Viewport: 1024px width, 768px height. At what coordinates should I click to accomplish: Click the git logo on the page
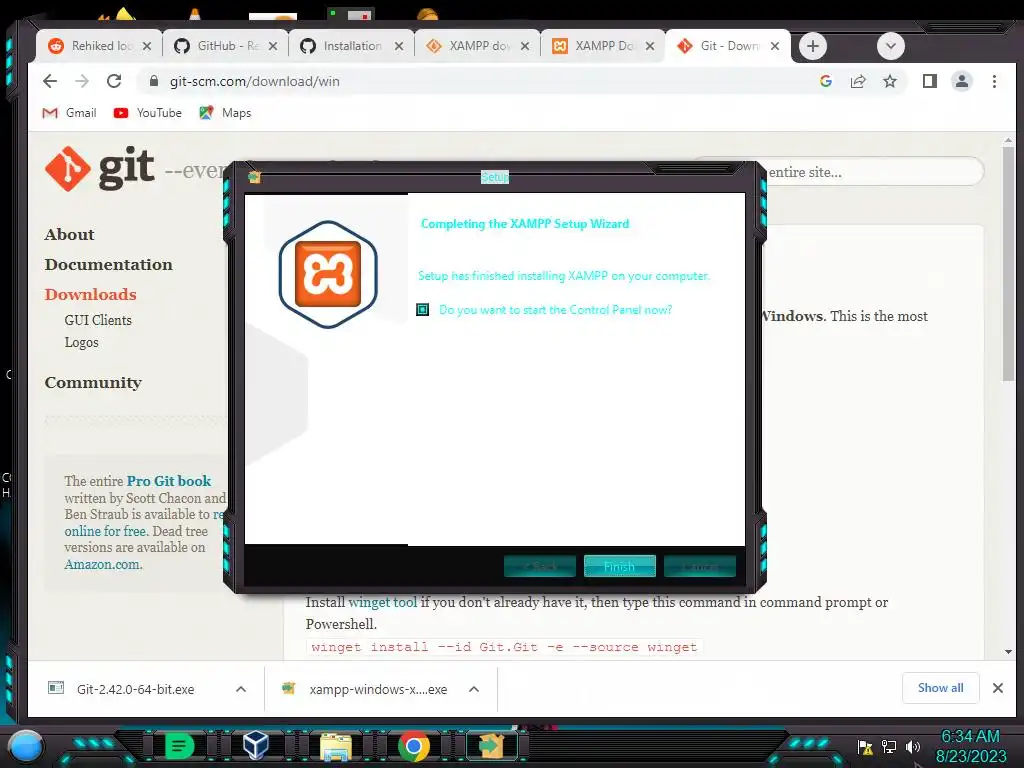tap(99, 168)
